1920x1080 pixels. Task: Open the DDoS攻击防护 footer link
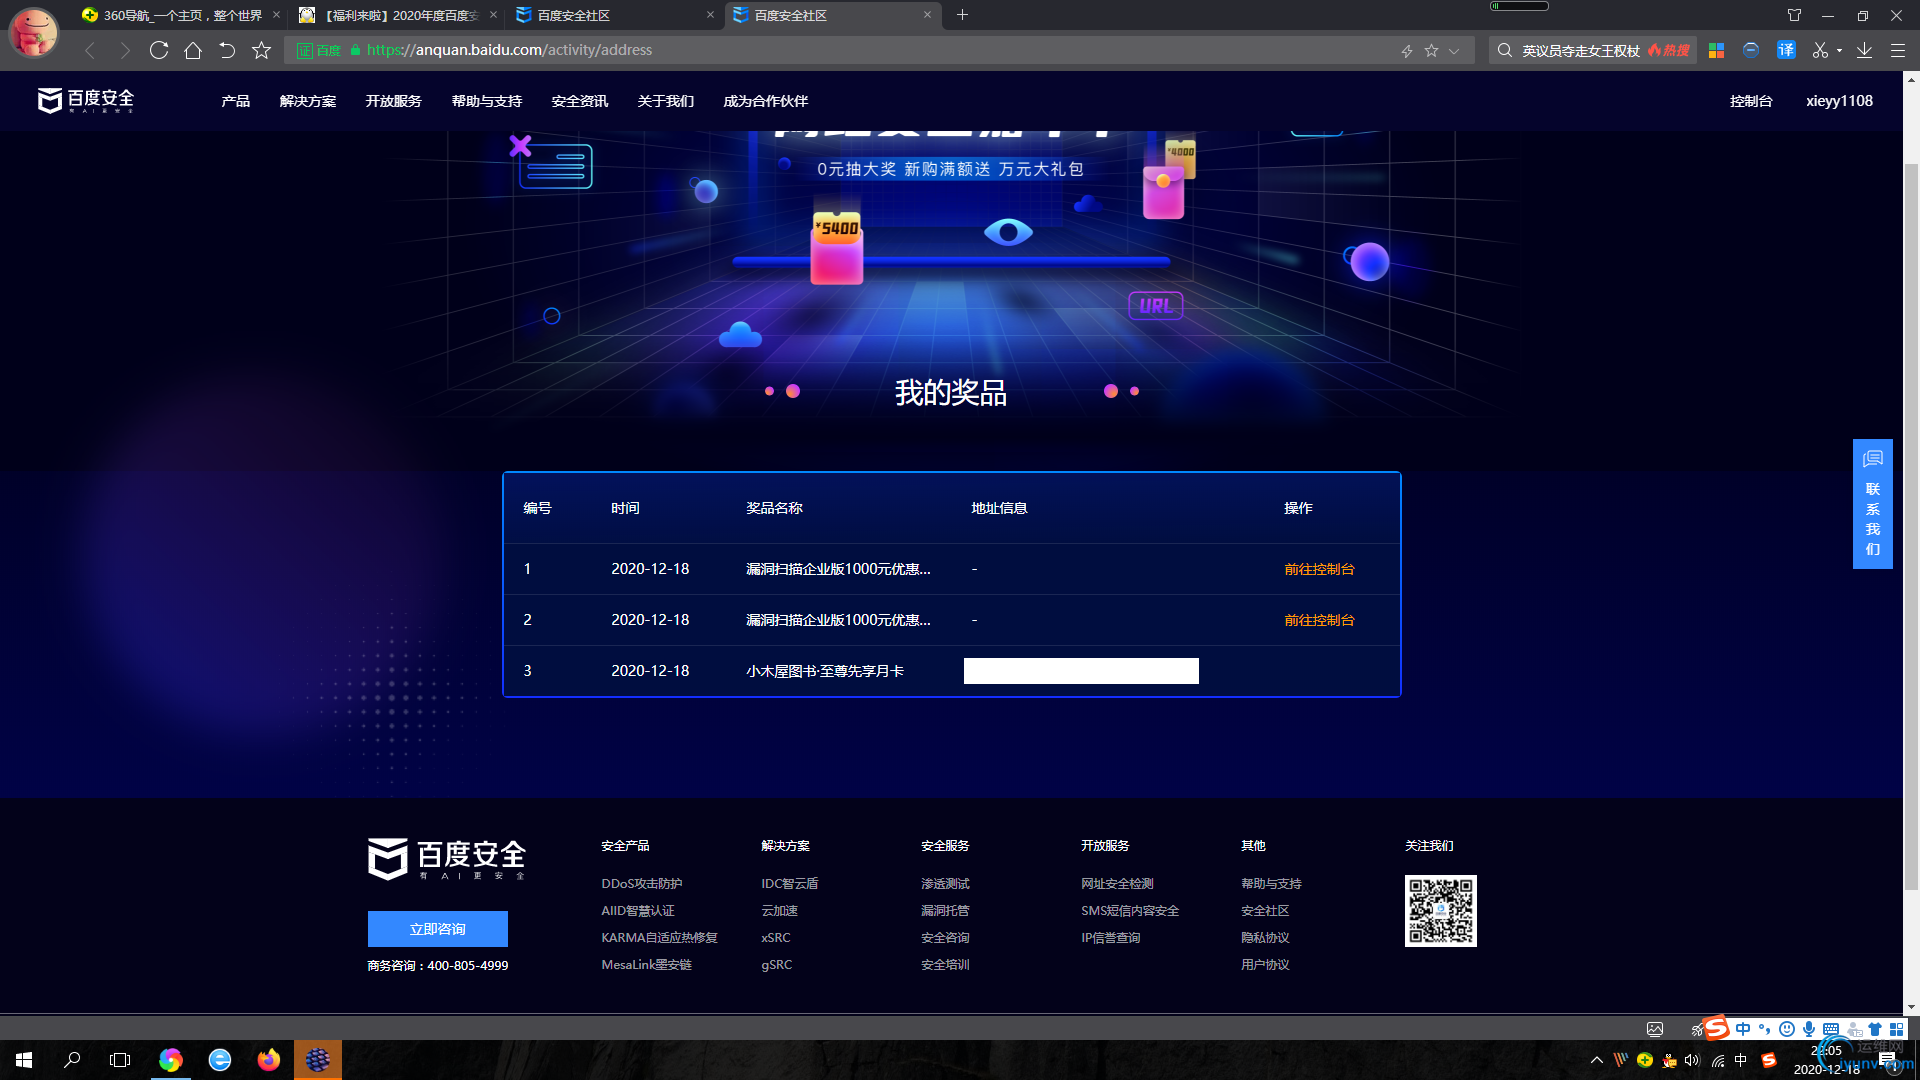point(642,884)
